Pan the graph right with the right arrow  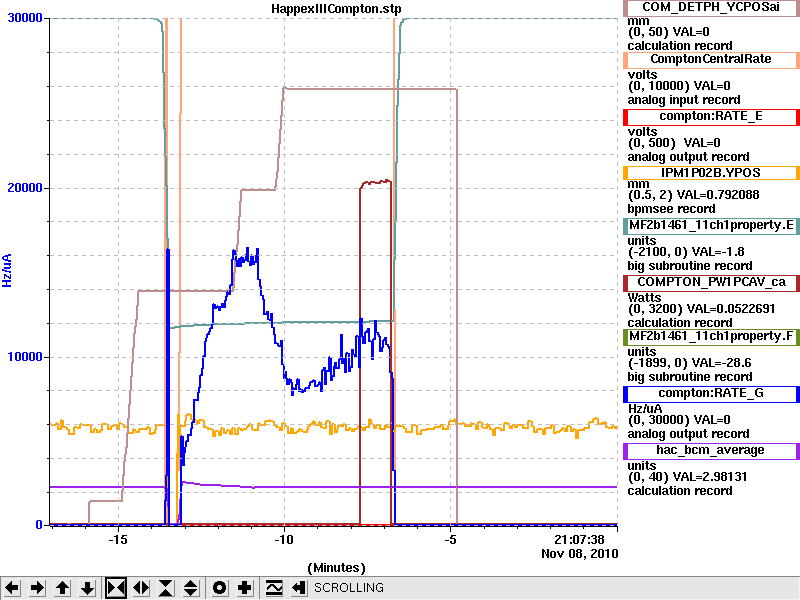point(37,588)
